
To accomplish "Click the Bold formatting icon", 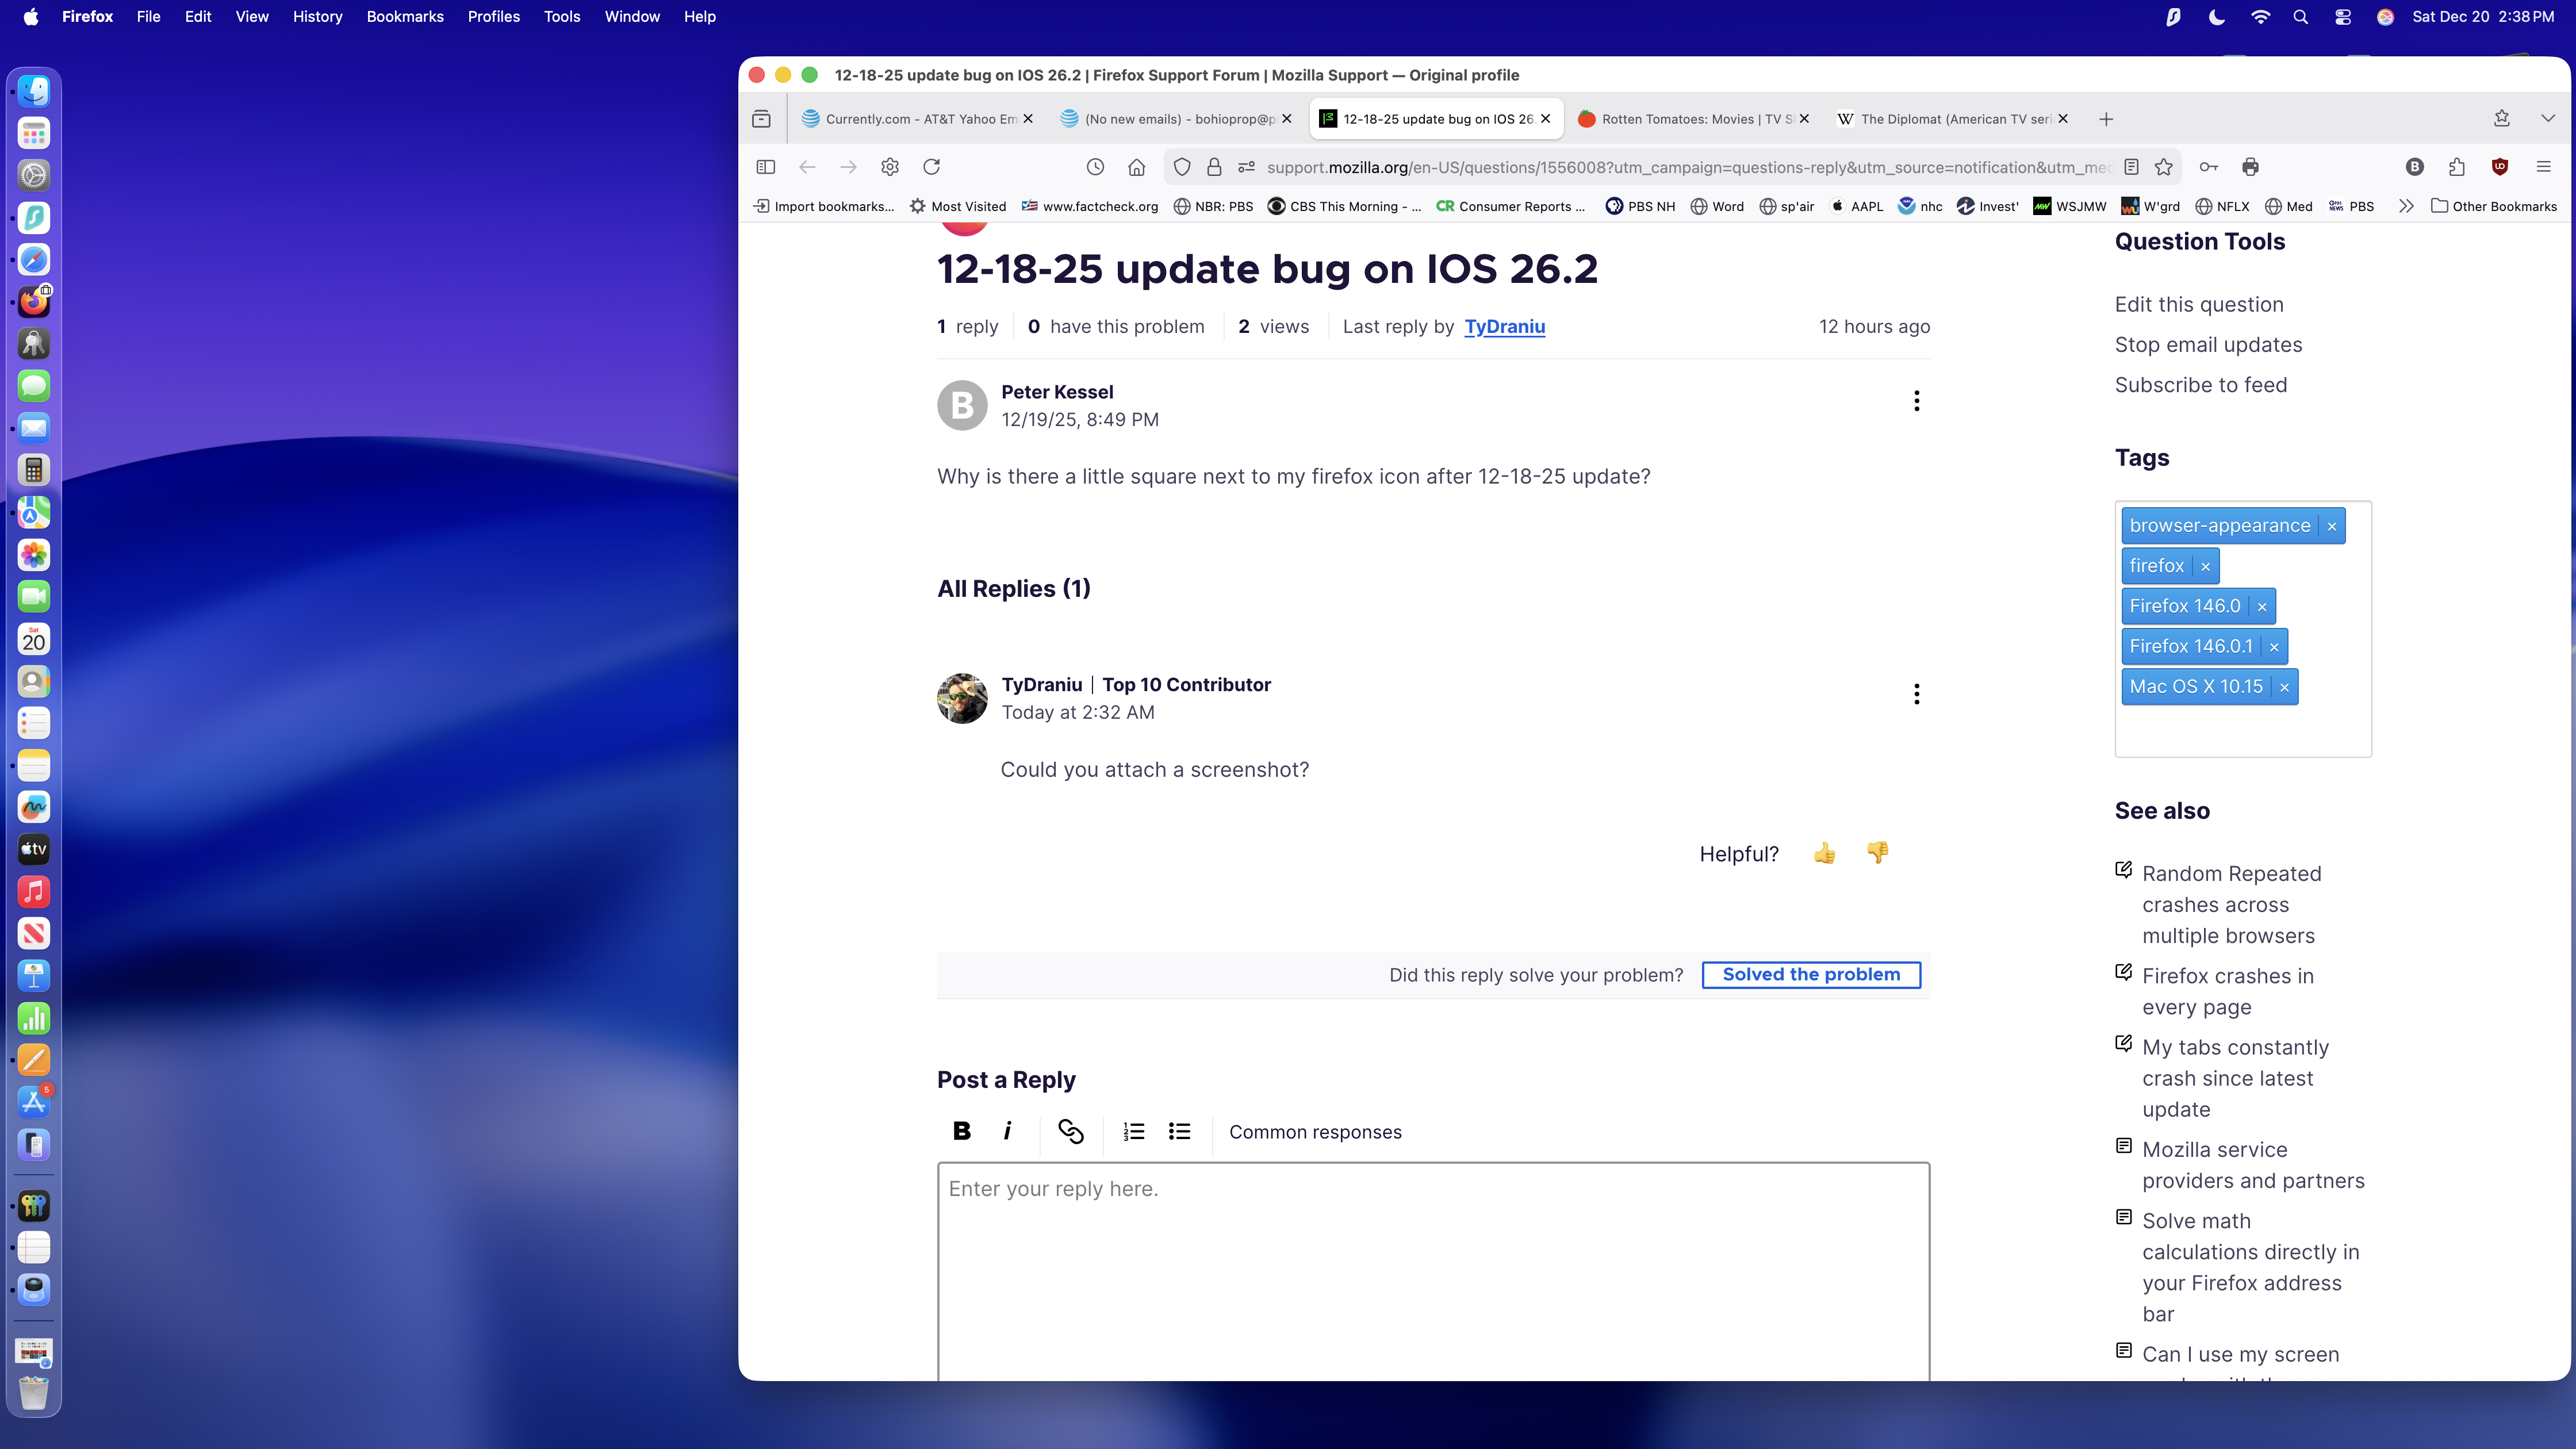I will [x=961, y=1131].
